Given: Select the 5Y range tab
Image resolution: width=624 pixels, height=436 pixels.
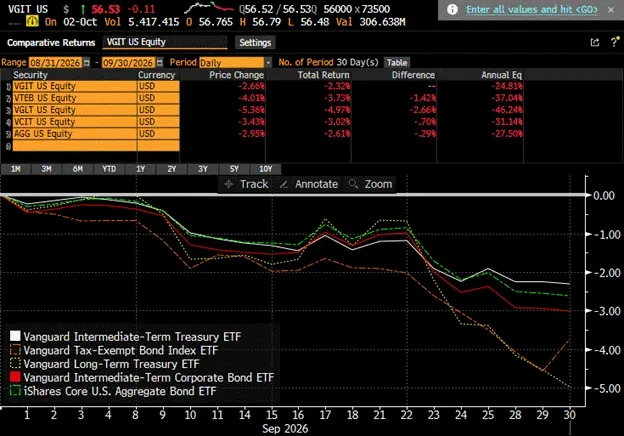Looking at the screenshot, I should coord(234,169).
